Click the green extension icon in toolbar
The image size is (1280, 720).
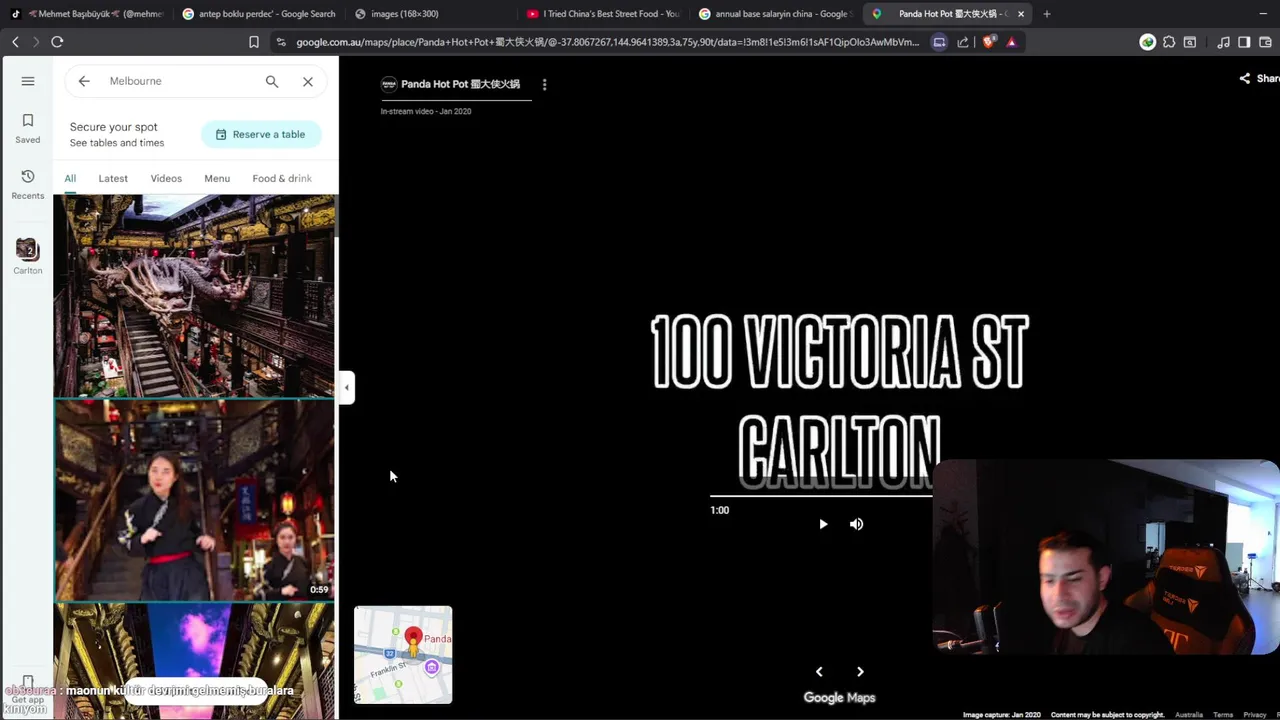(x=1148, y=42)
